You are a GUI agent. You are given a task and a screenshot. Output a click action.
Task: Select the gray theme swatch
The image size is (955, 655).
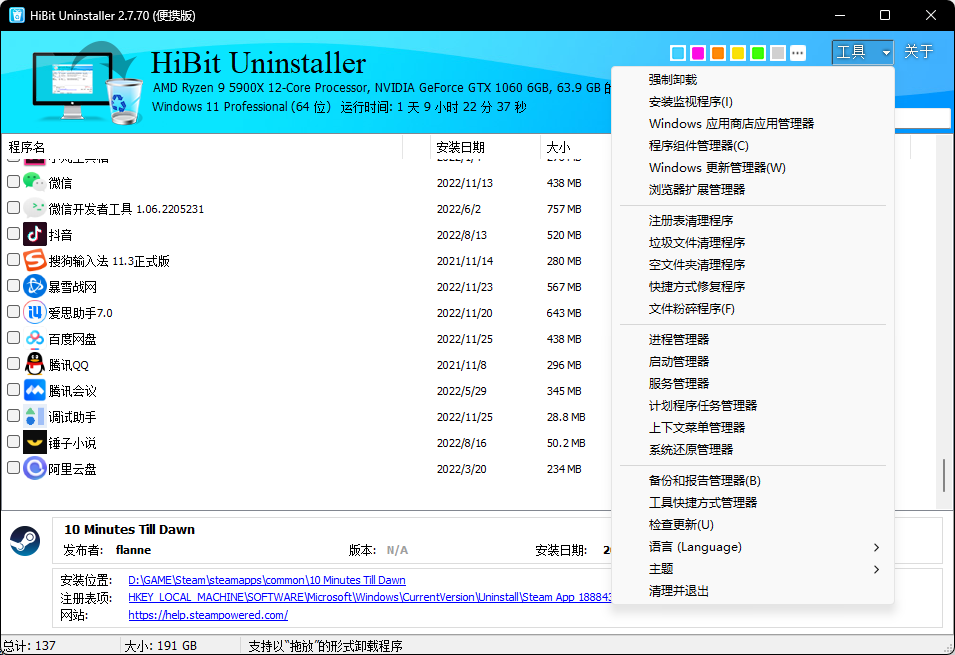(x=778, y=53)
